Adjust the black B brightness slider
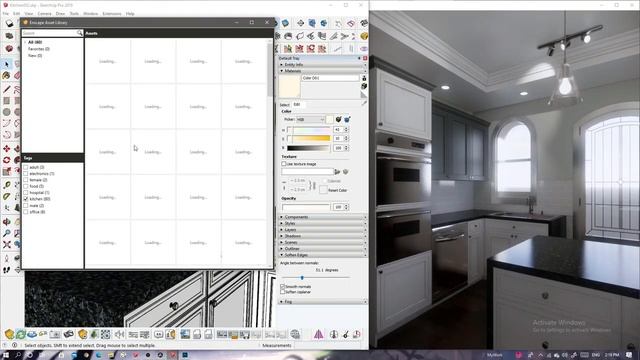 click(x=309, y=148)
